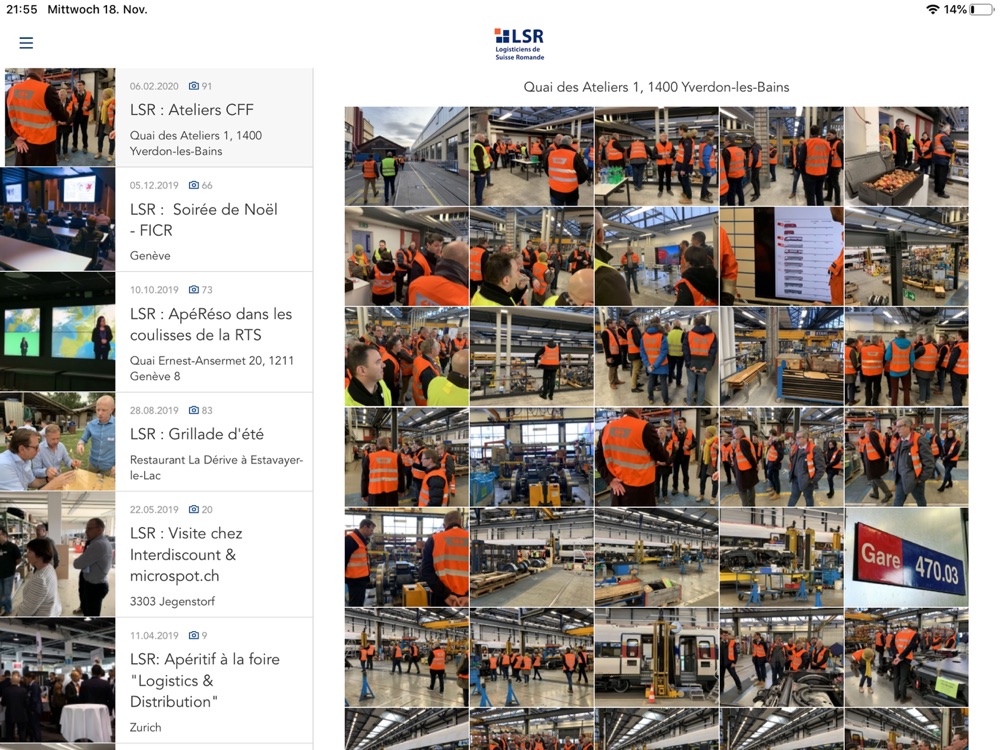
Task: Tap address Quai Ernest-Ansermet 20, 1211 Genève 8
Action: click(x=212, y=368)
